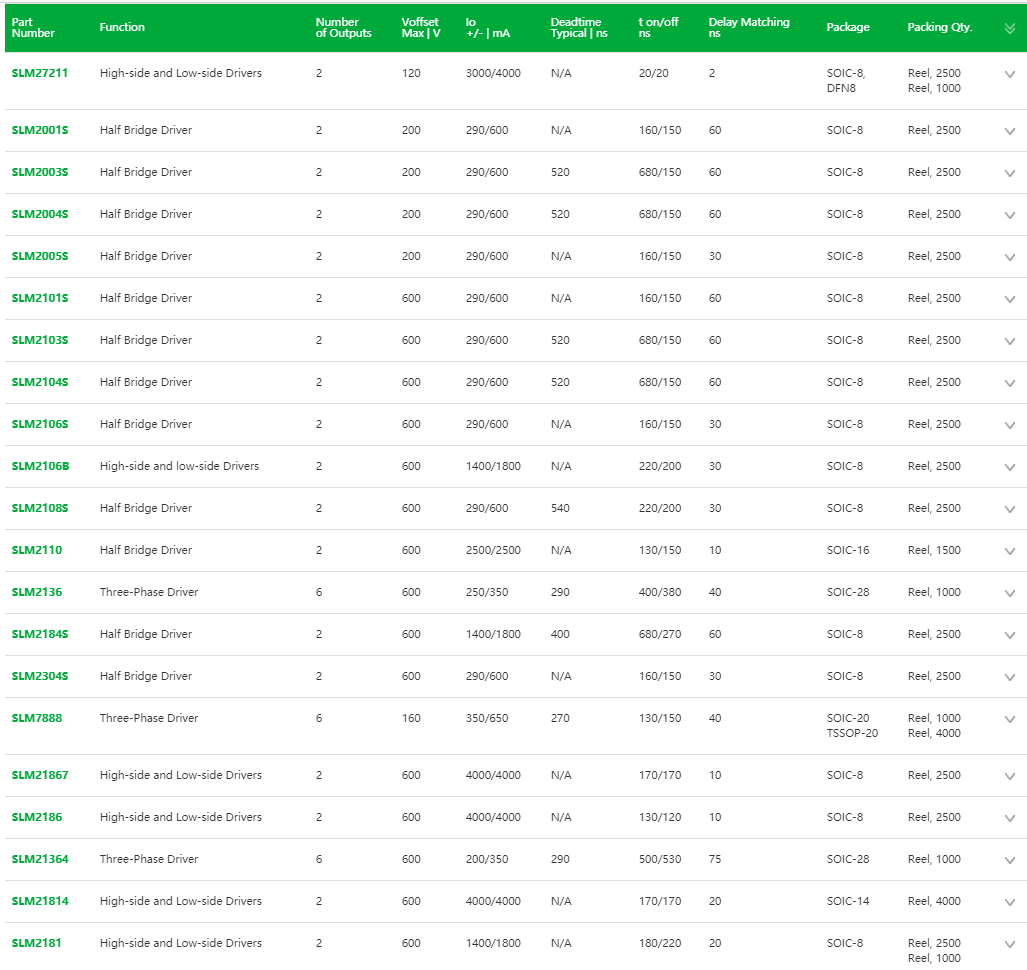Open the SLM21867 part link
Image resolution: width=1027 pixels, height=970 pixels.
(39, 775)
